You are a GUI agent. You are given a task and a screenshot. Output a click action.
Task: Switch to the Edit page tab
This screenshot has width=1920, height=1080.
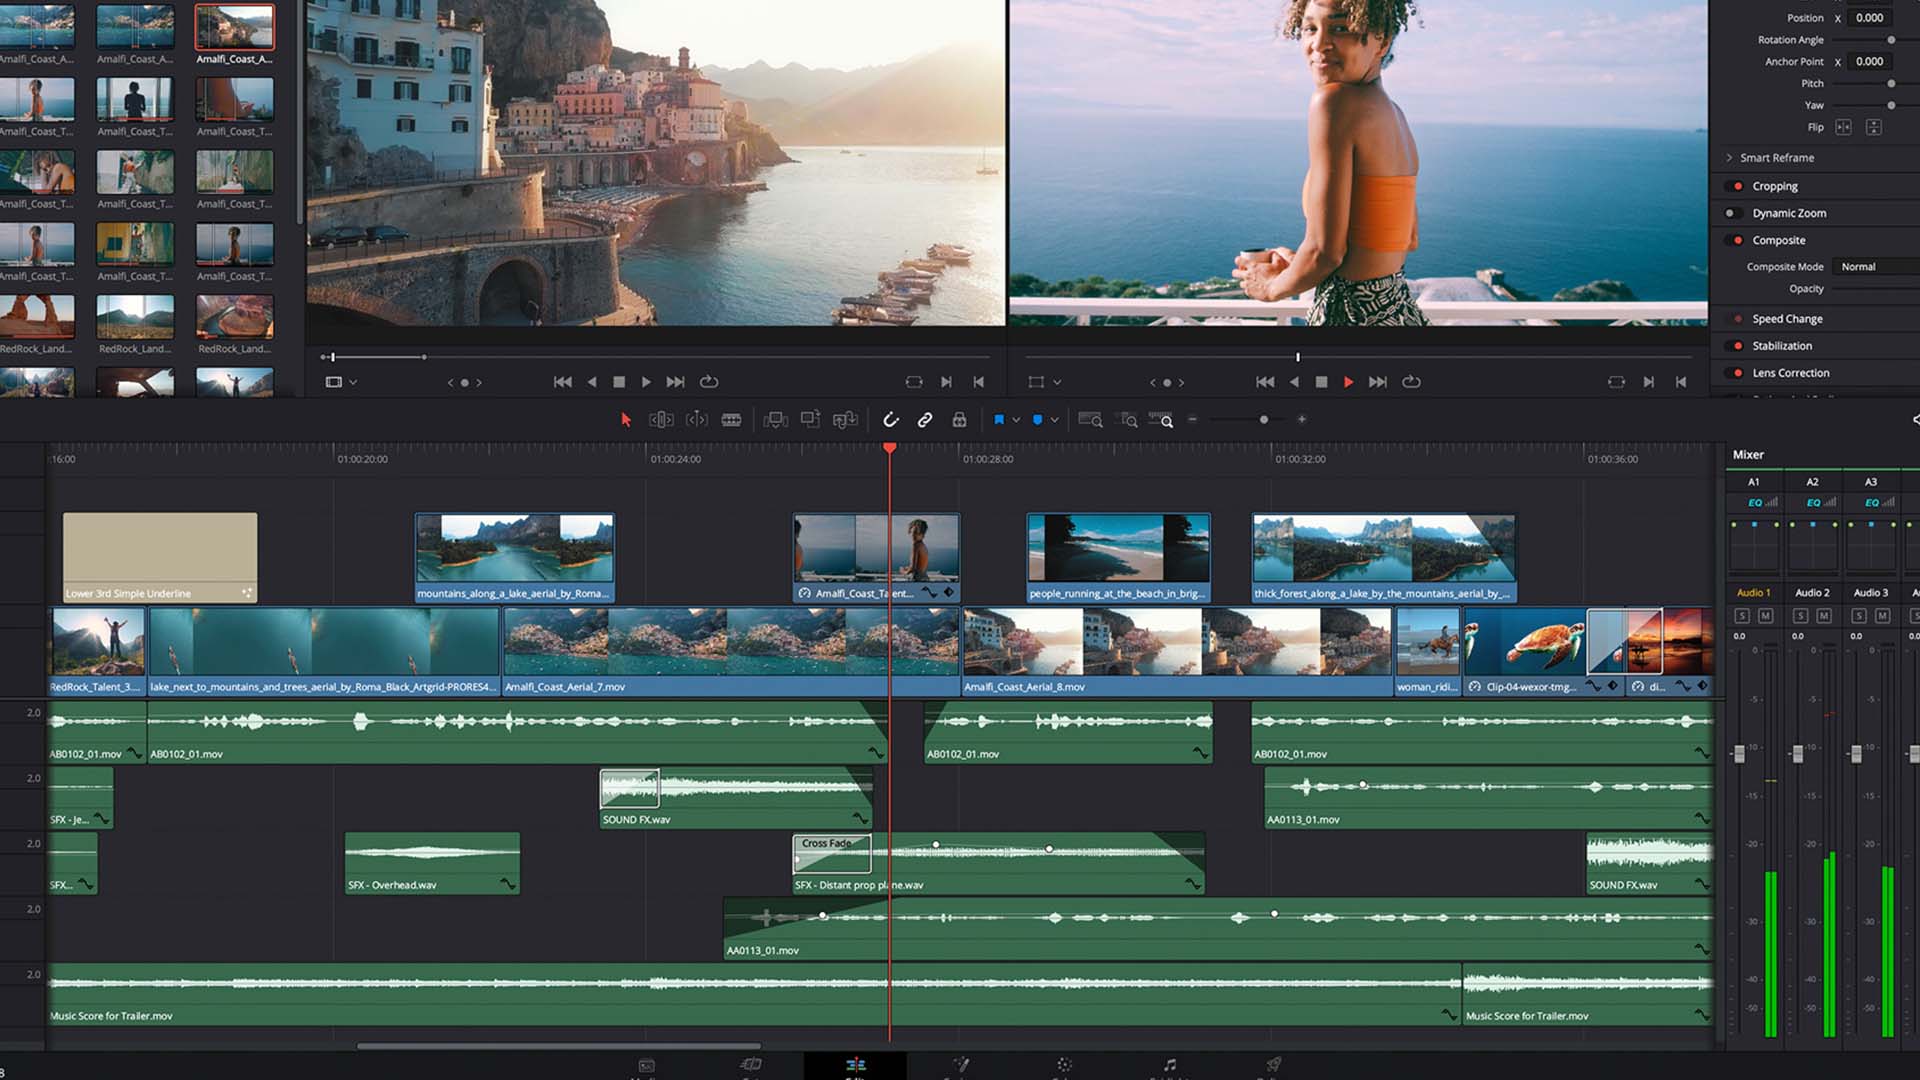(855, 1066)
